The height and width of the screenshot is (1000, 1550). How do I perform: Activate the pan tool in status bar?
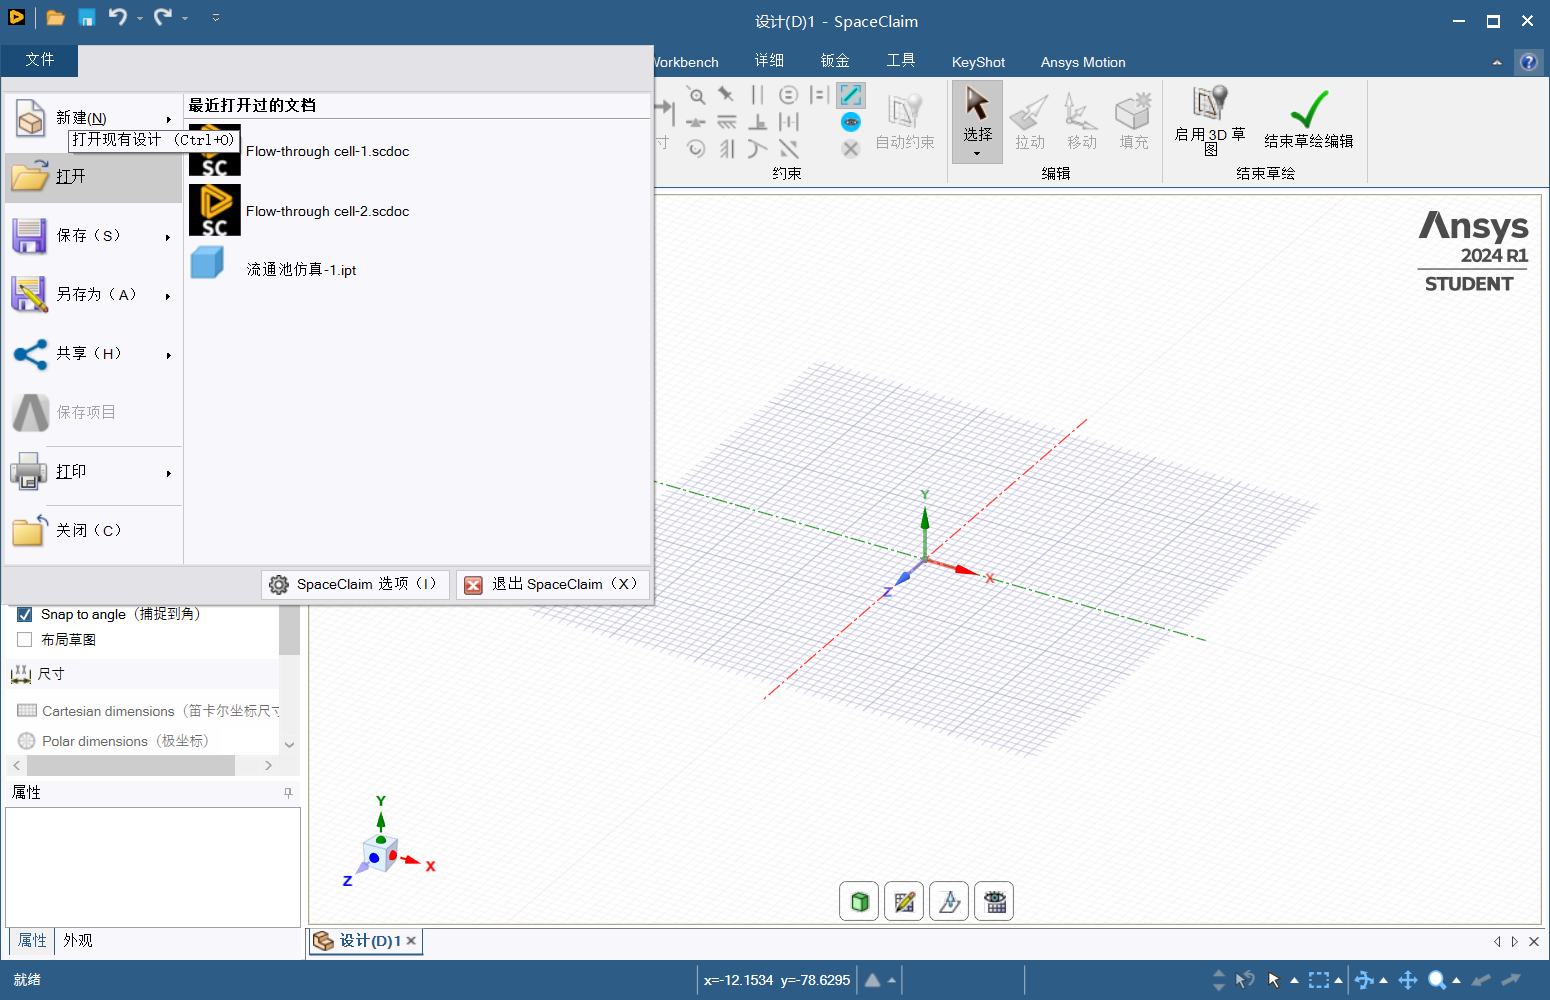[x=1407, y=980]
